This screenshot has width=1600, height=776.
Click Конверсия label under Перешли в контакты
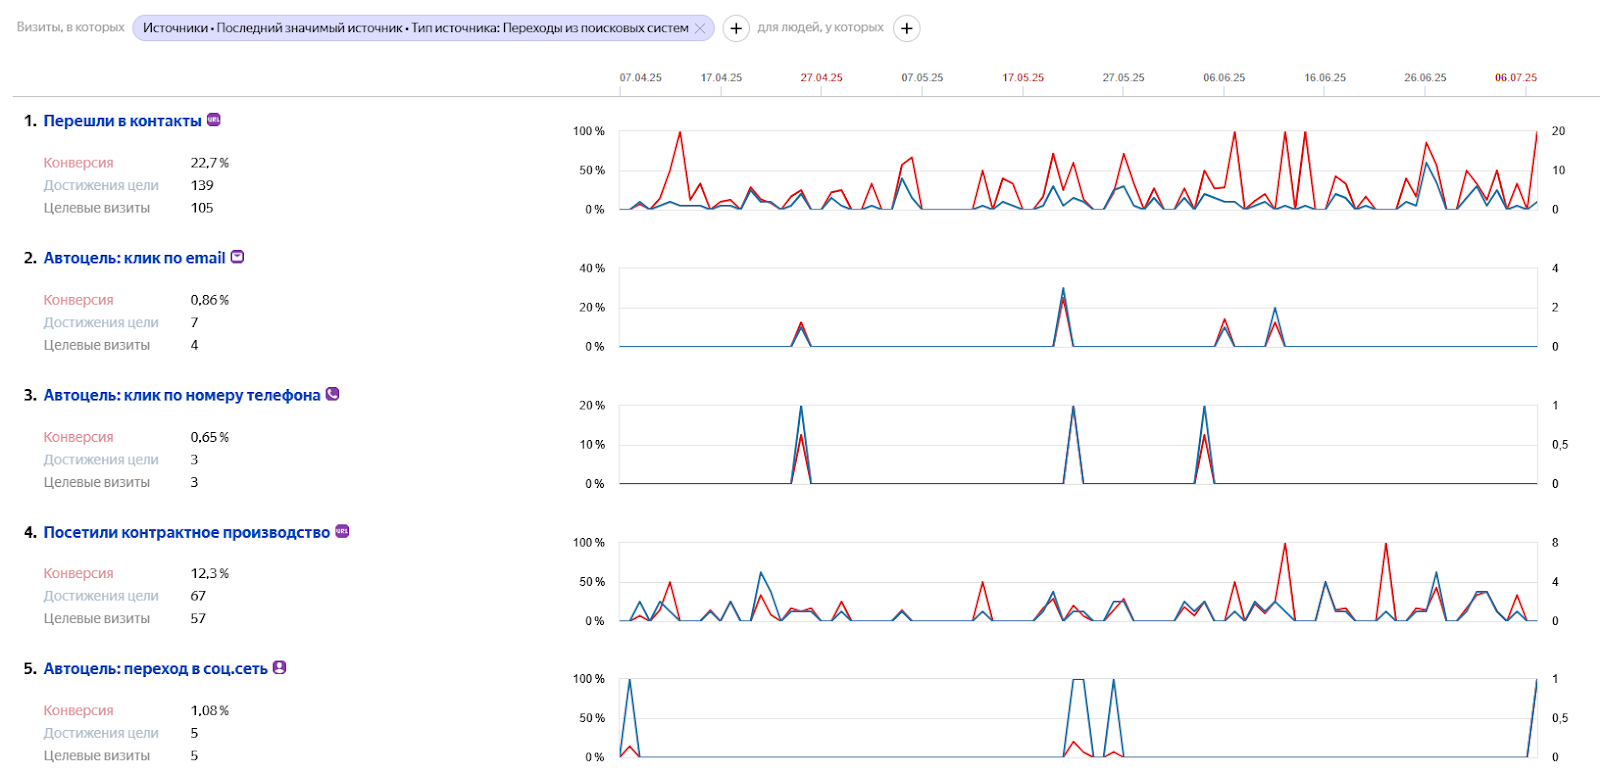[x=78, y=163]
